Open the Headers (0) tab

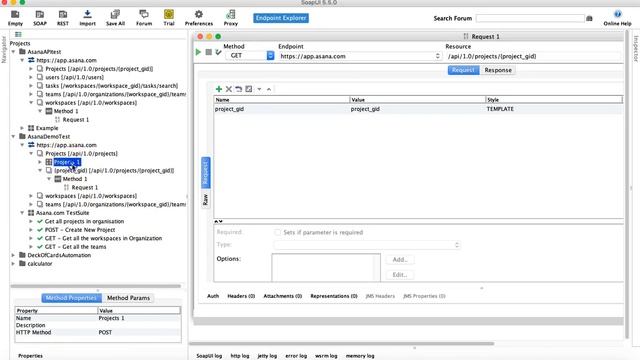pos(241,296)
